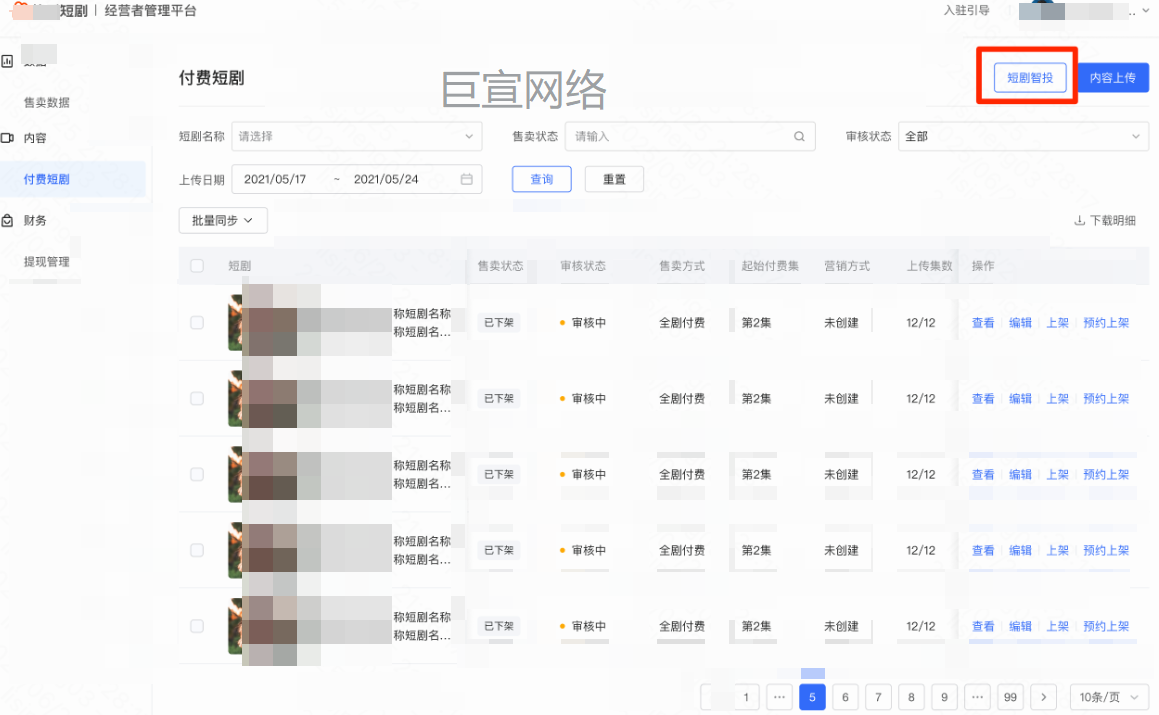This screenshot has height=715, width=1159.
Task: Jump to page 99 in the pagination
Action: pos(1010,696)
